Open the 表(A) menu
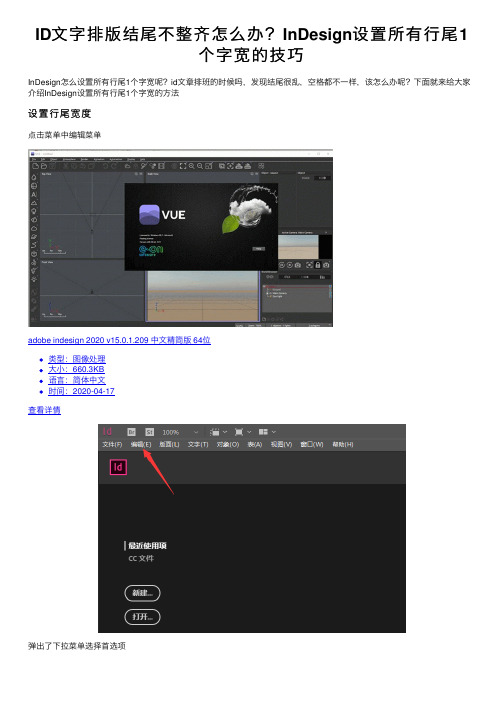Screen dimensions: 504x713 255,444
